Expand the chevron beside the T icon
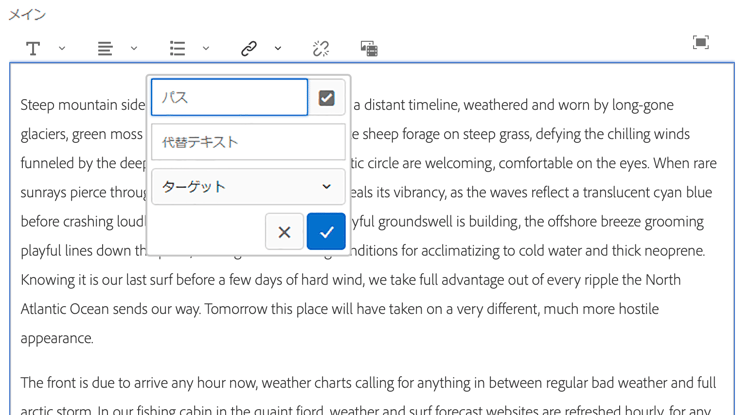This screenshot has height=415, width=750. [62, 48]
